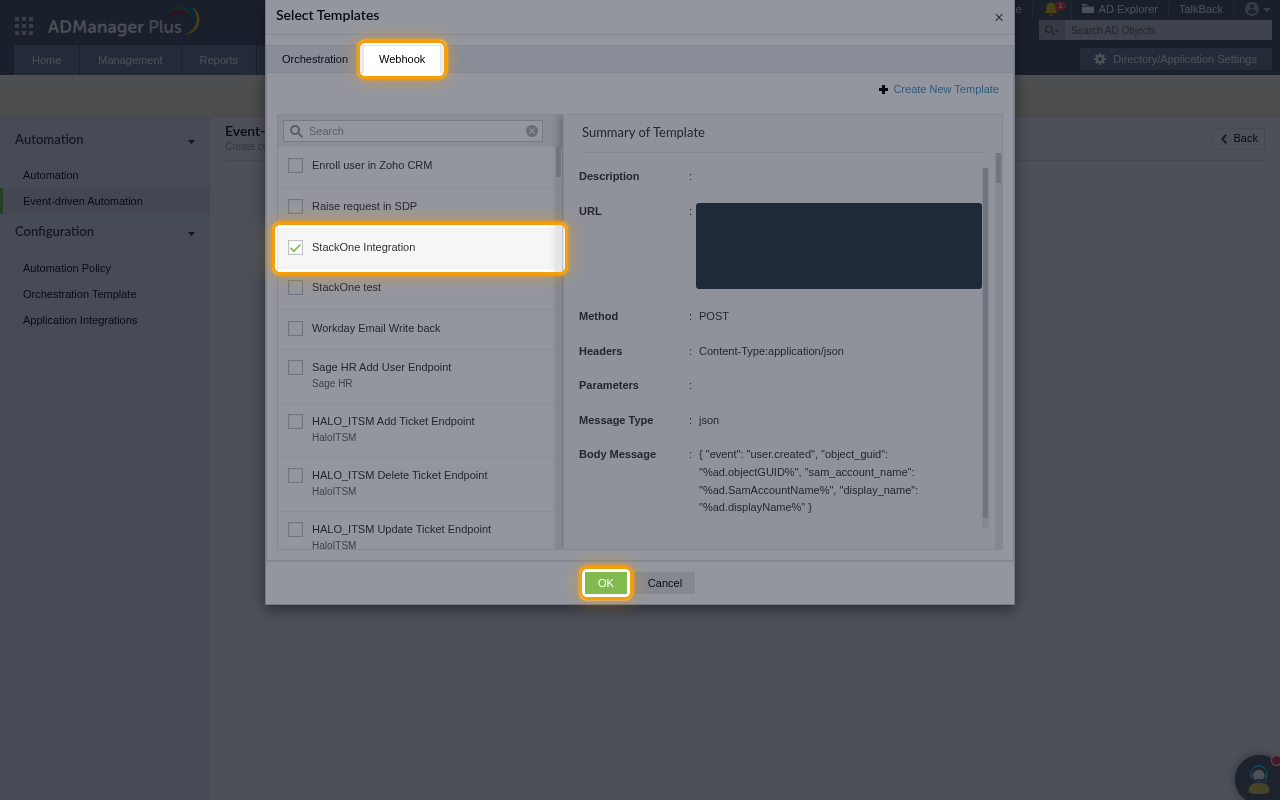Select Event-driven Automation in the sidebar

pos(104,201)
